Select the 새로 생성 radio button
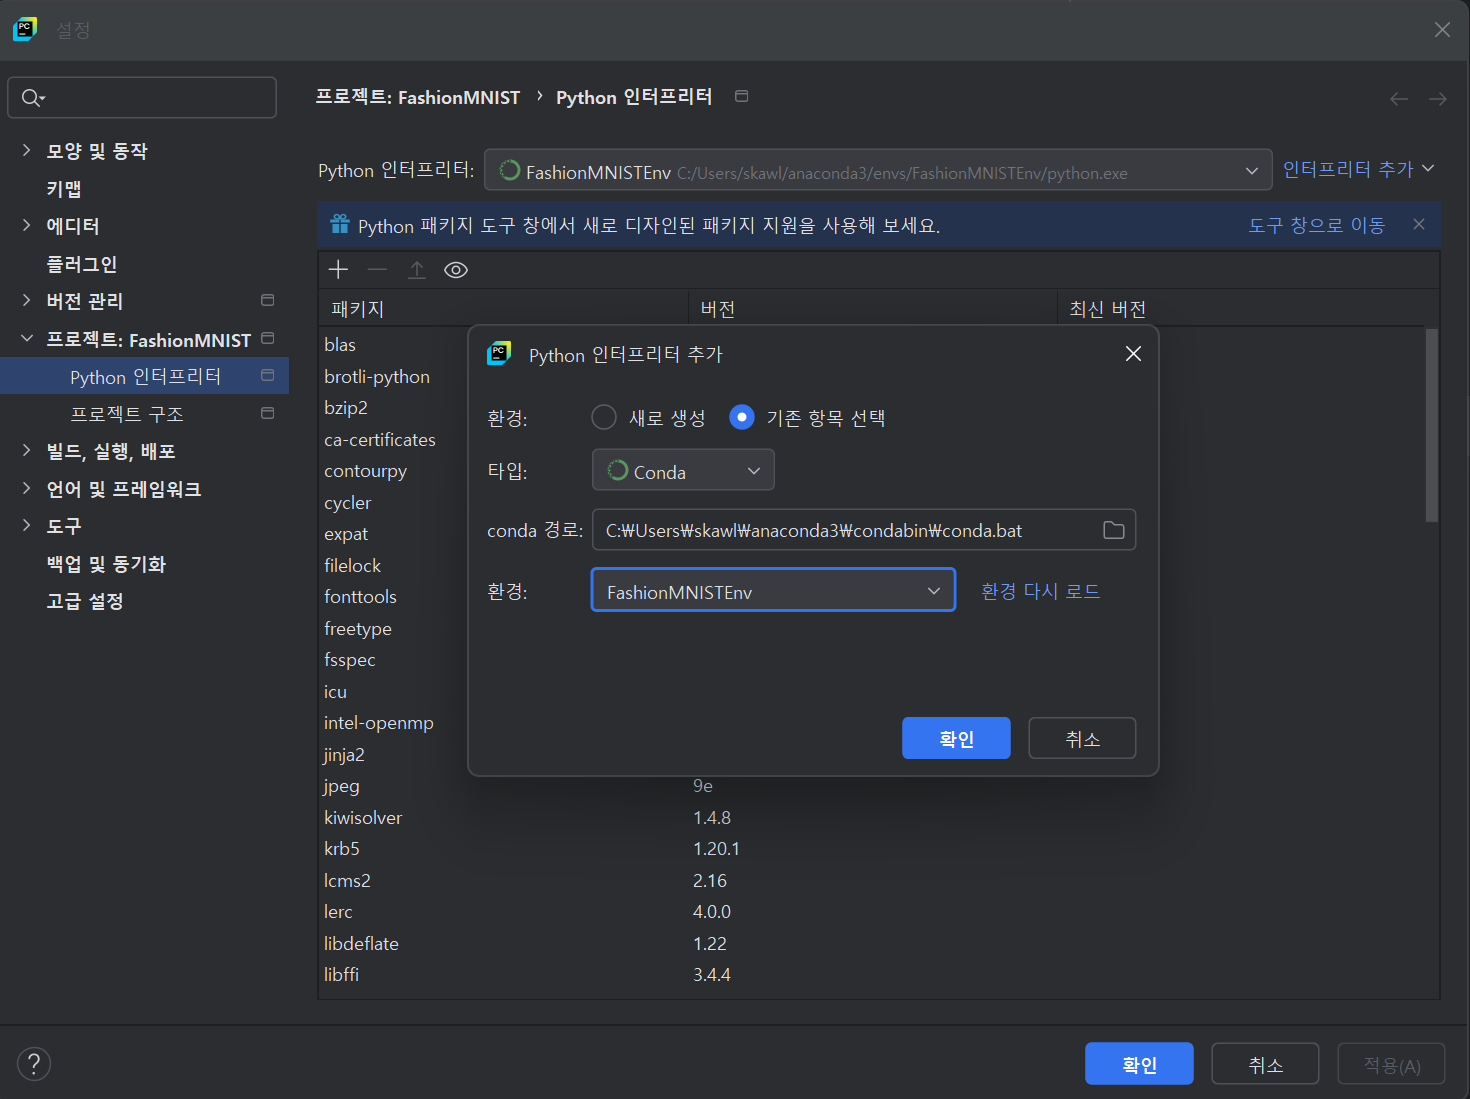The image size is (1470, 1099). (x=604, y=417)
